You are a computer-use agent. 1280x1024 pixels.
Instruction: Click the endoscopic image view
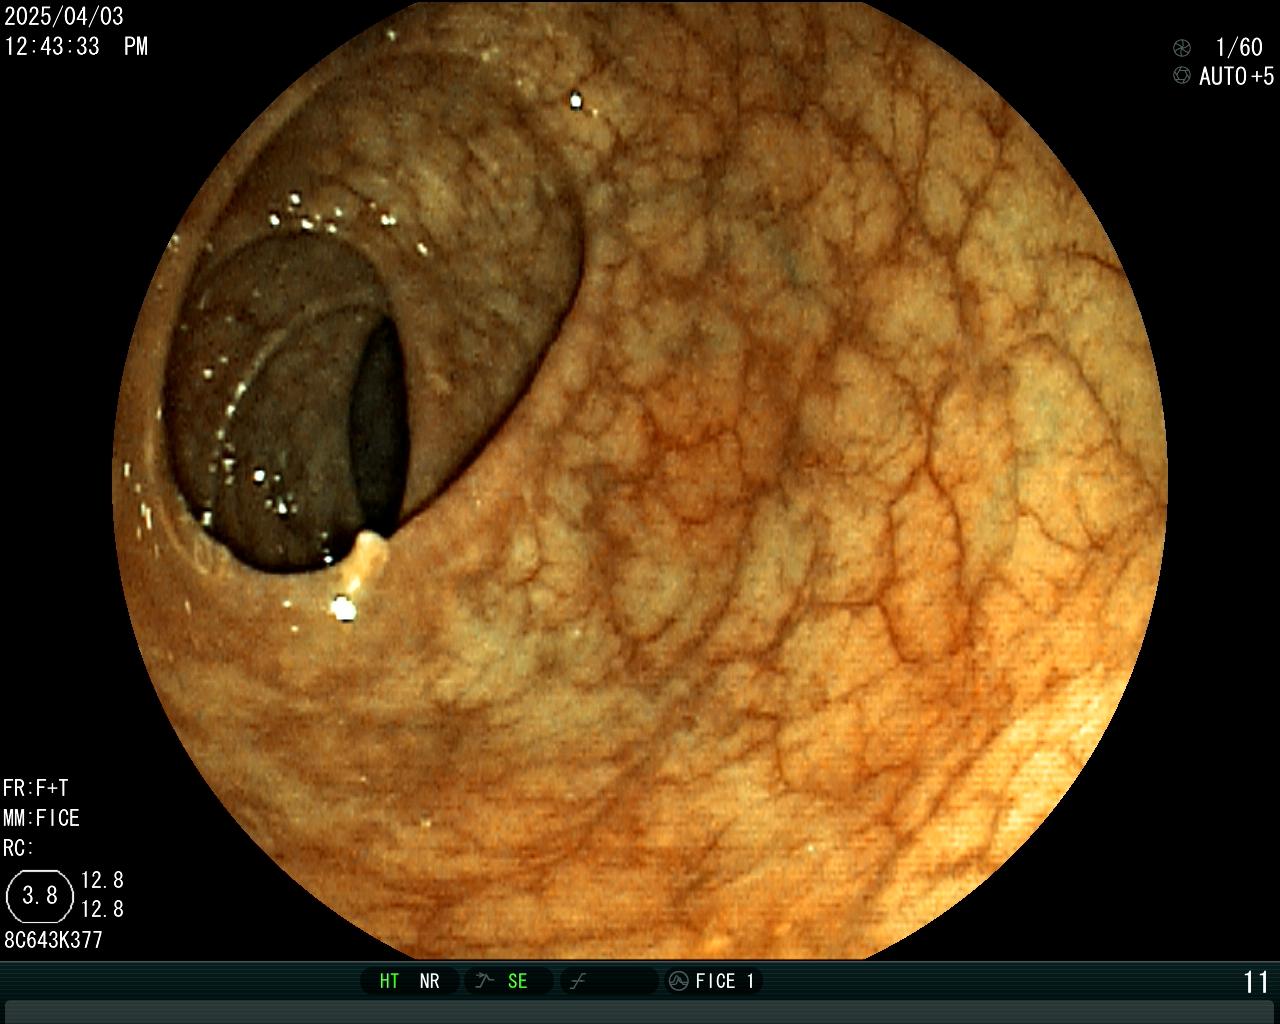tap(640, 480)
